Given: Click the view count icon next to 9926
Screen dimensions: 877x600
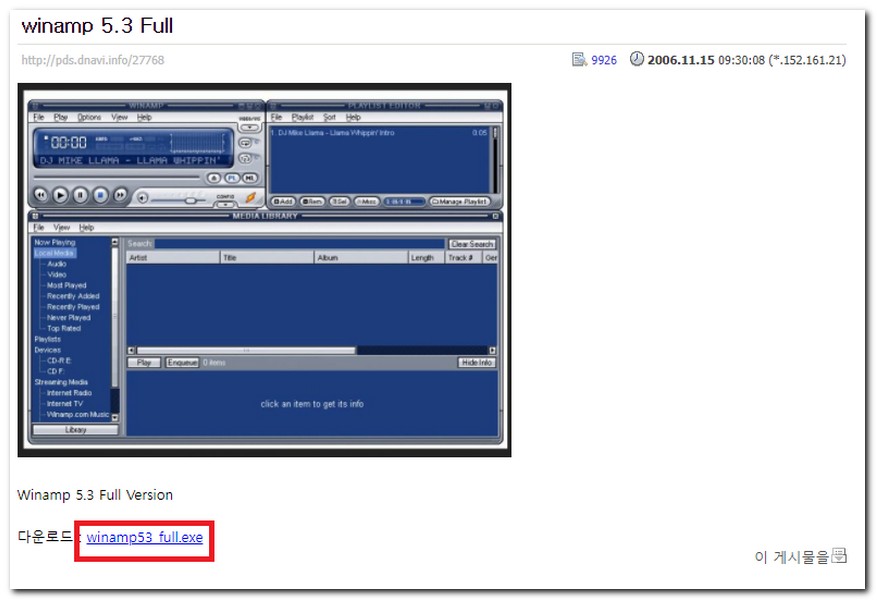Looking at the screenshot, I should point(578,60).
